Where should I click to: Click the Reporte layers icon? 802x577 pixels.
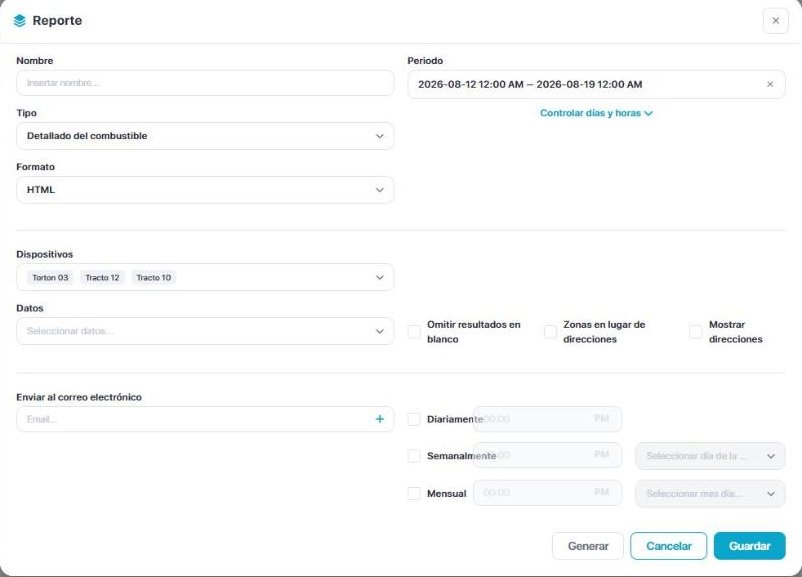click(x=19, y=20)
